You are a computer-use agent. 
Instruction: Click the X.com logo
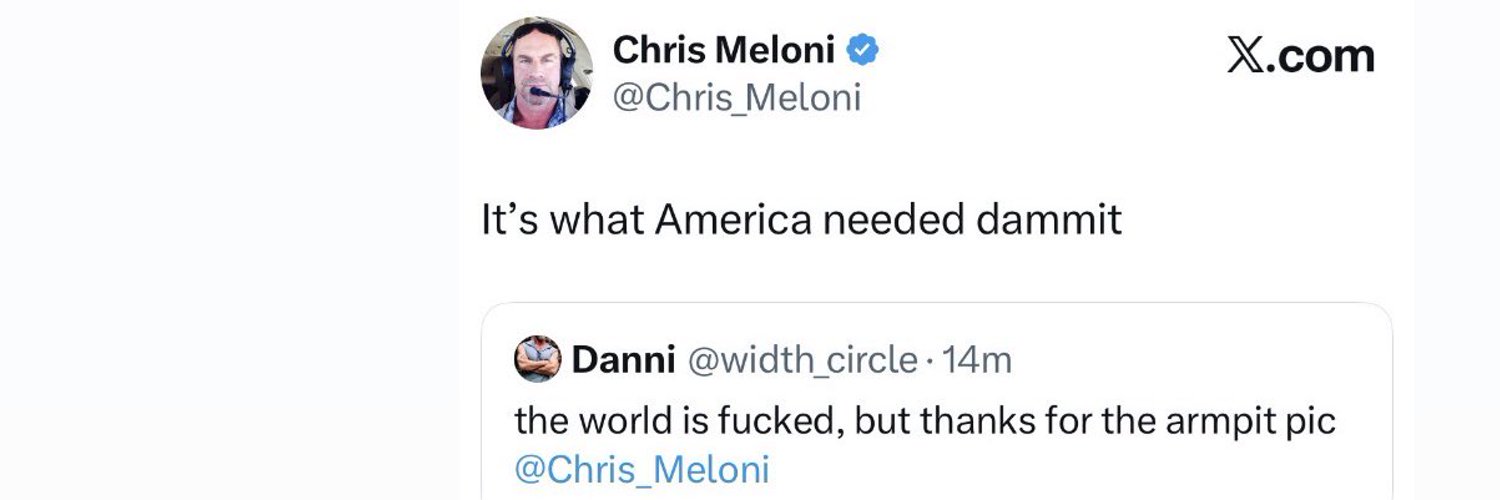(x=1300, y=56)
